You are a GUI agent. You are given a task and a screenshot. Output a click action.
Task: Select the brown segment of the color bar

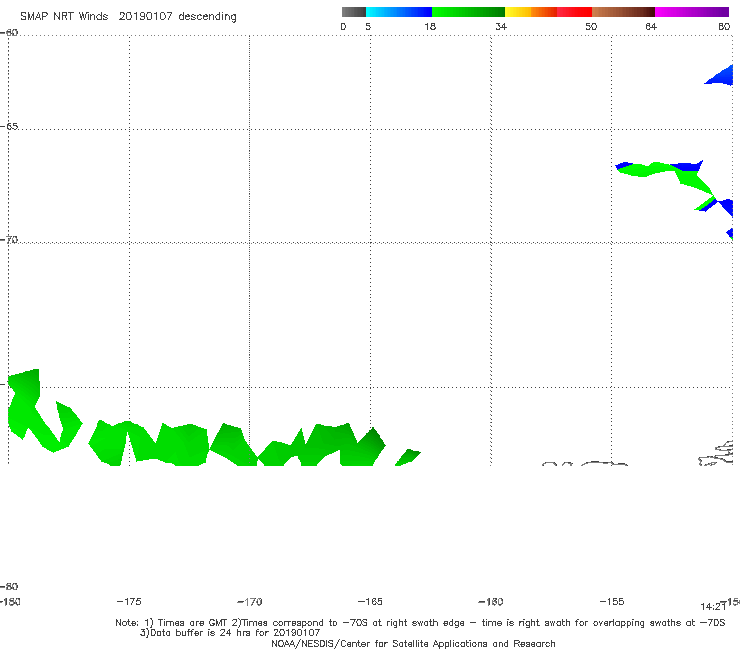tap(623, 12)
